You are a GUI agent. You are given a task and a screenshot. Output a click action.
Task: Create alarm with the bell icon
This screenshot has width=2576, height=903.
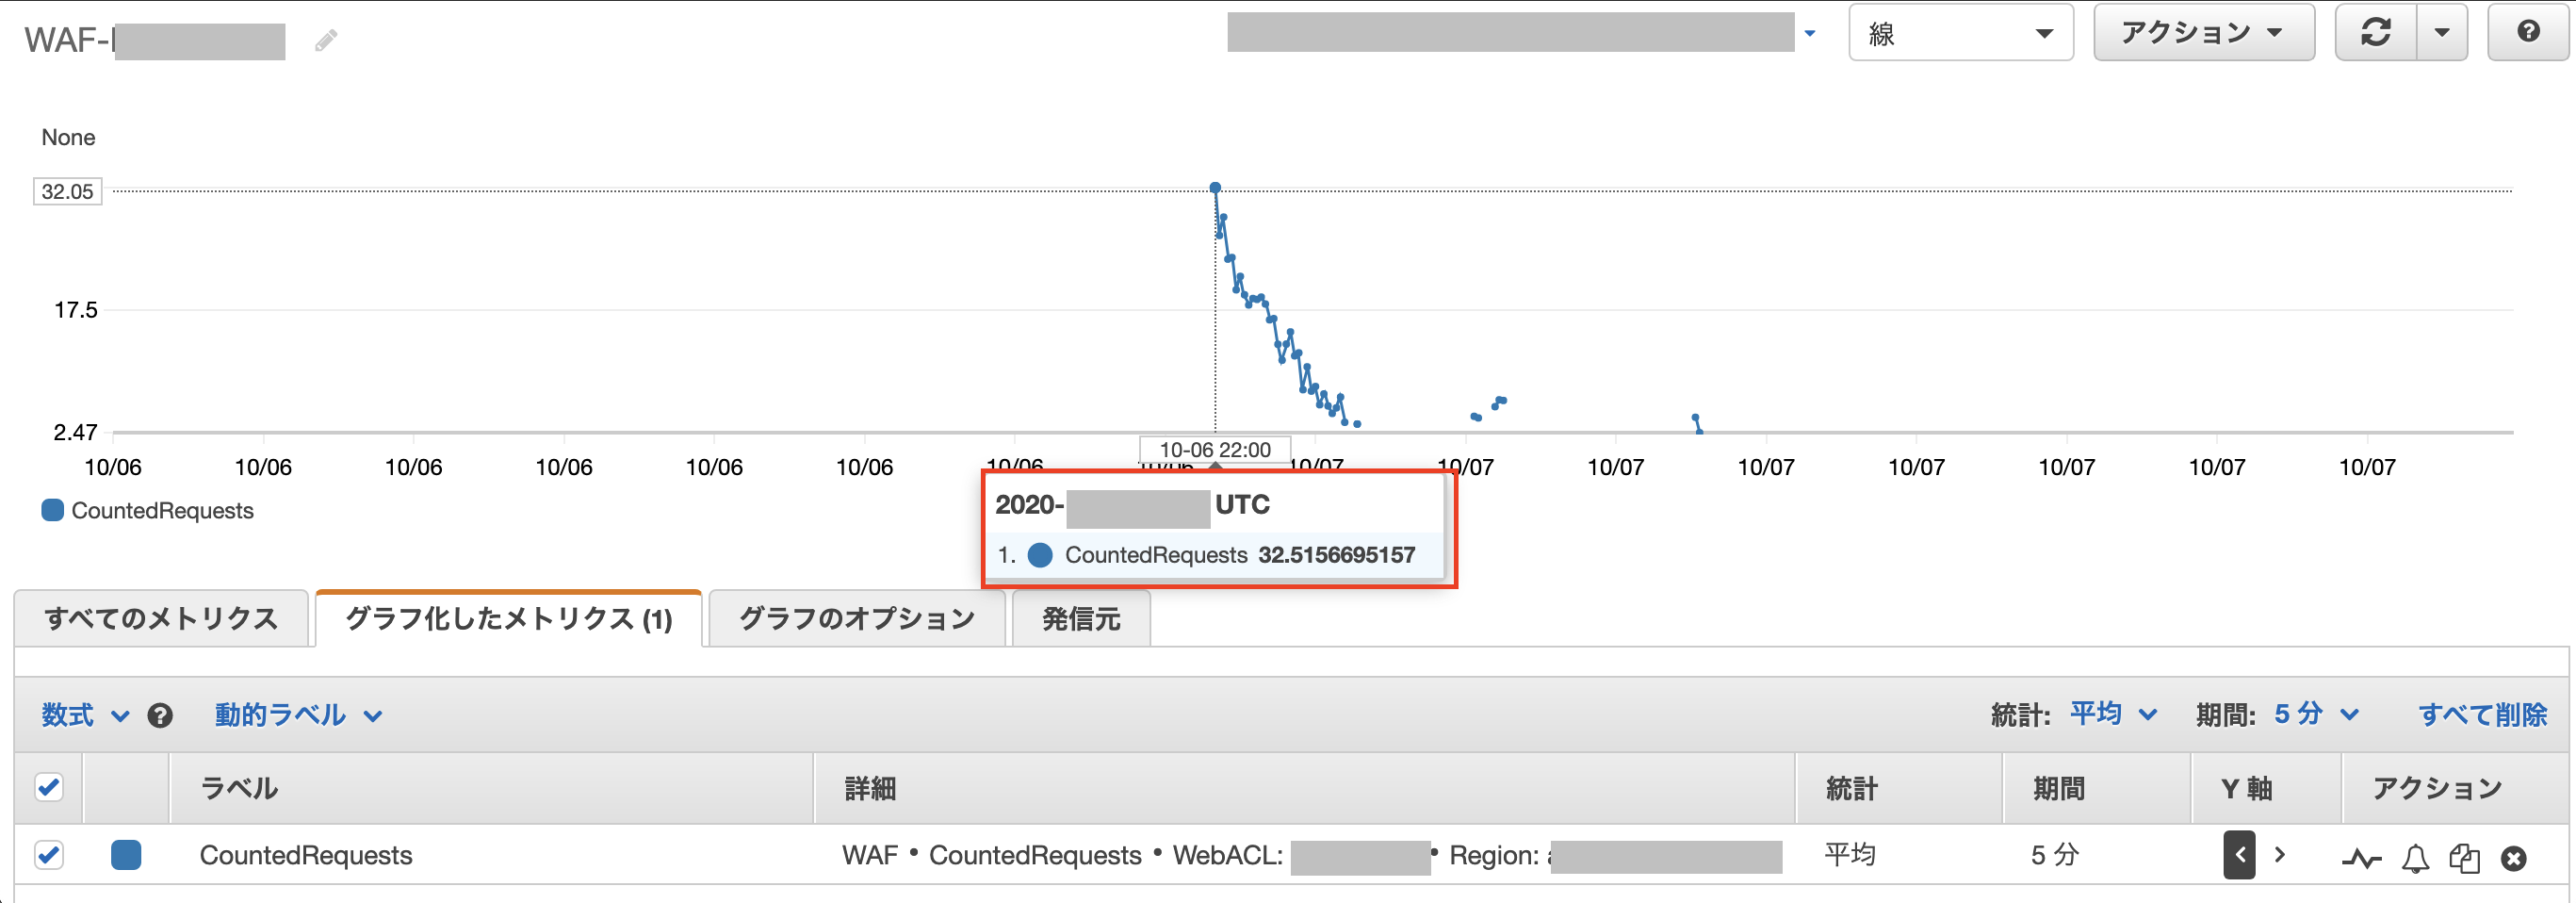2416,858
